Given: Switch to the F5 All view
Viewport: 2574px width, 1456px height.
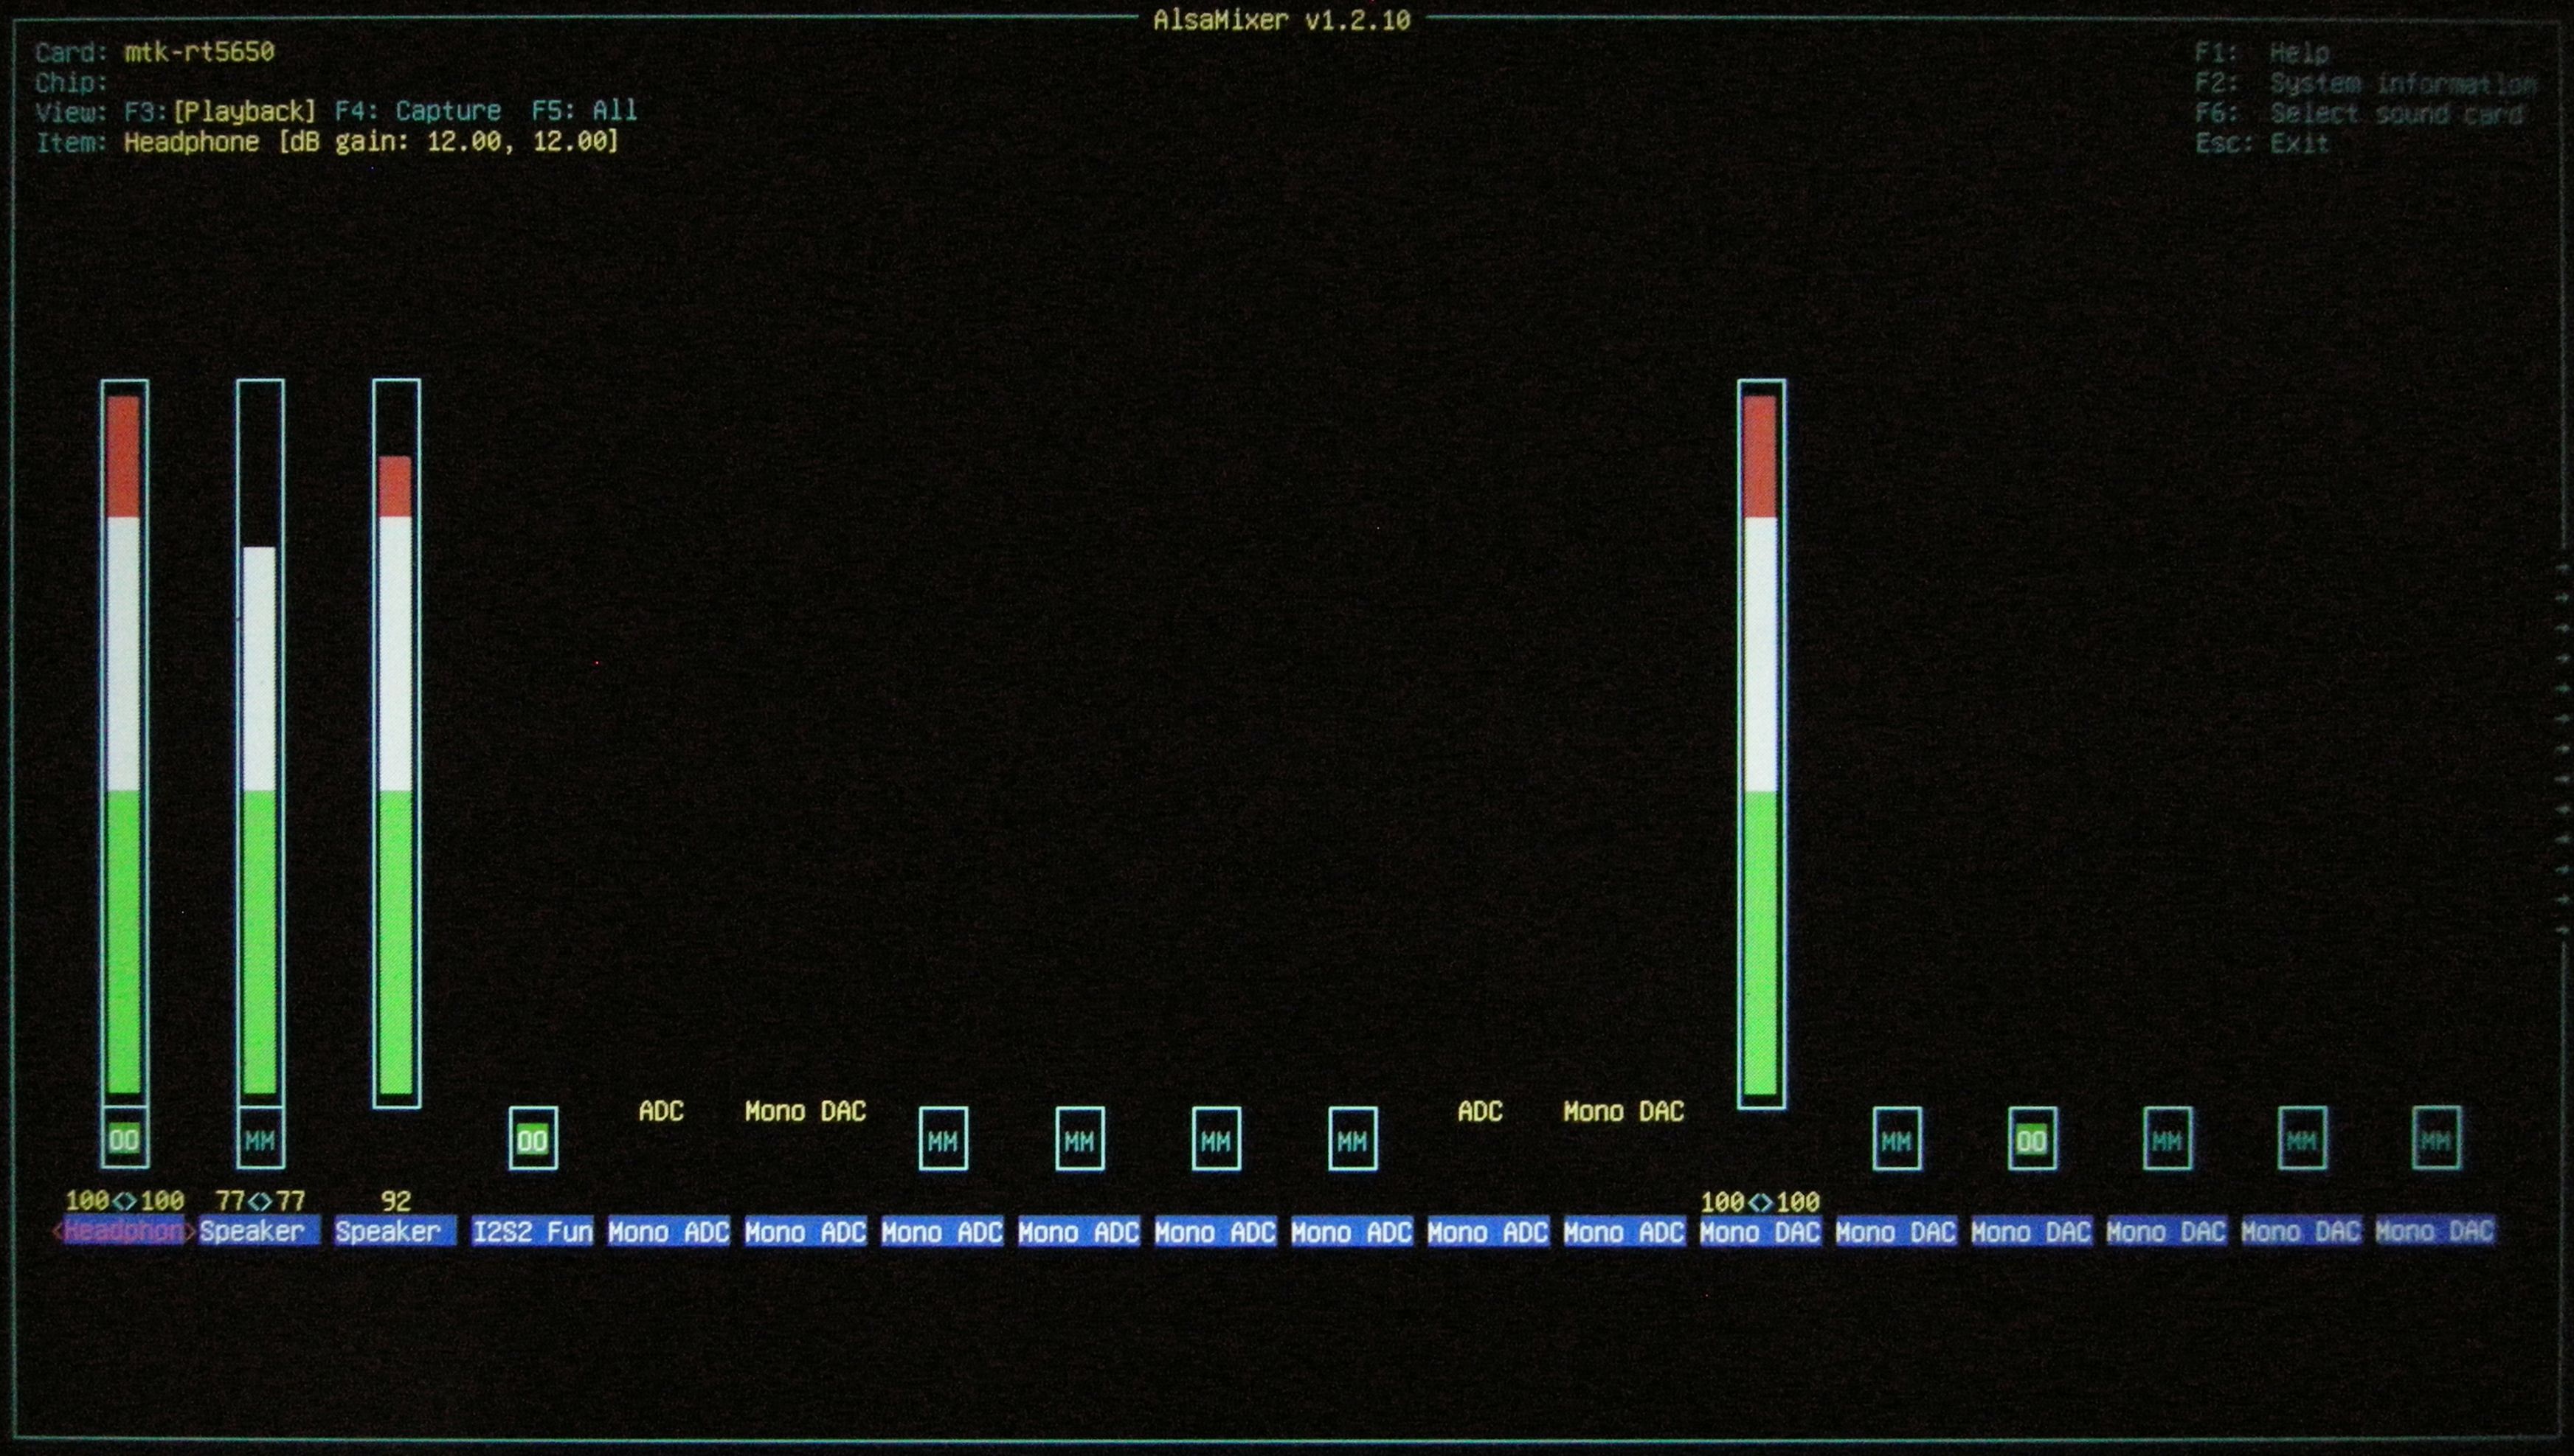Looking at the screenshot, I should [x=584, y=111].
